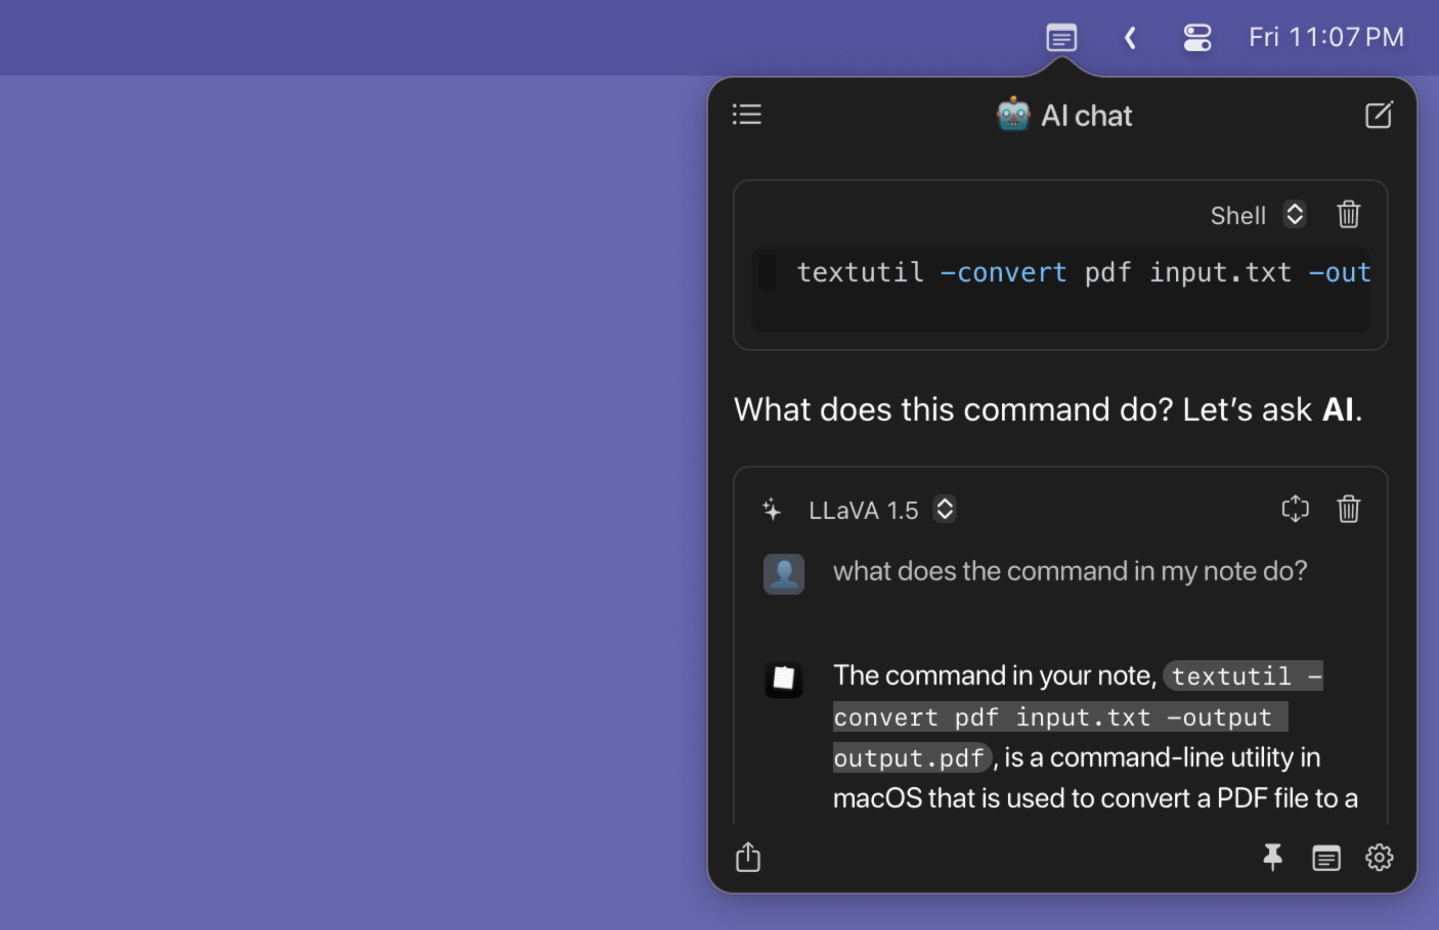Open the Shell language dropdown
The width and height of the screenshot is (1439, 930).
pyautogui.click(x=1257, y=215)
